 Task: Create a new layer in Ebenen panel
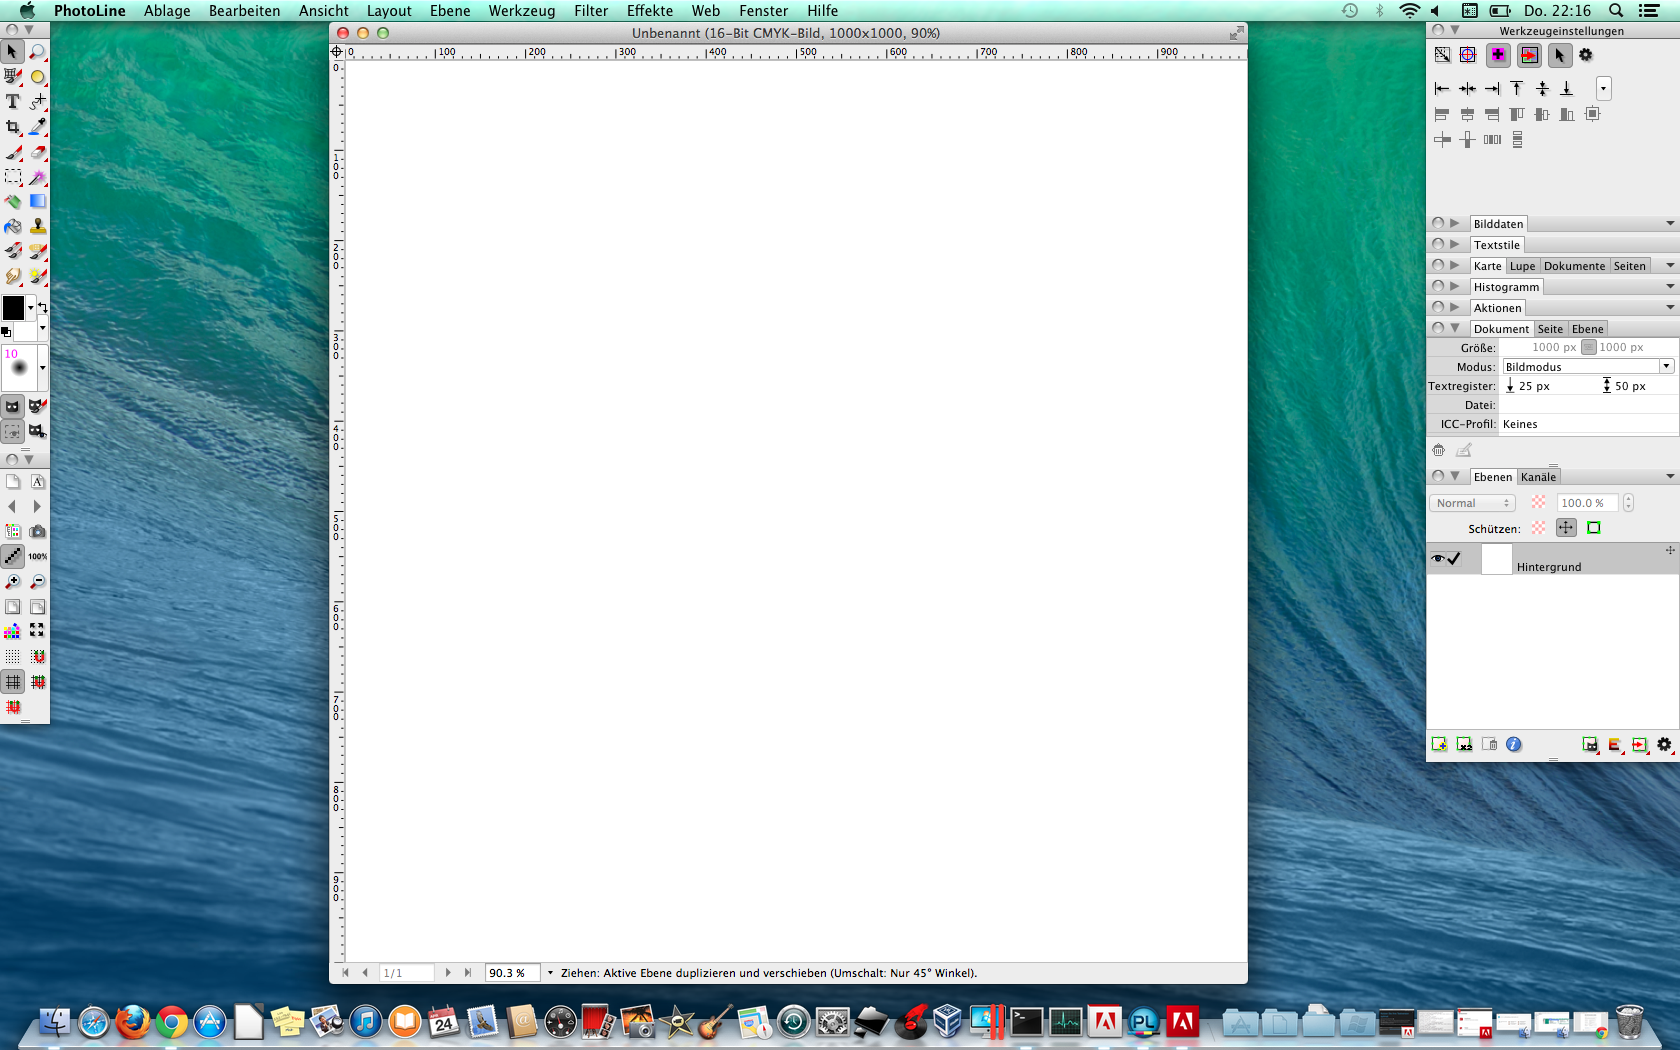click(1439, 744)
